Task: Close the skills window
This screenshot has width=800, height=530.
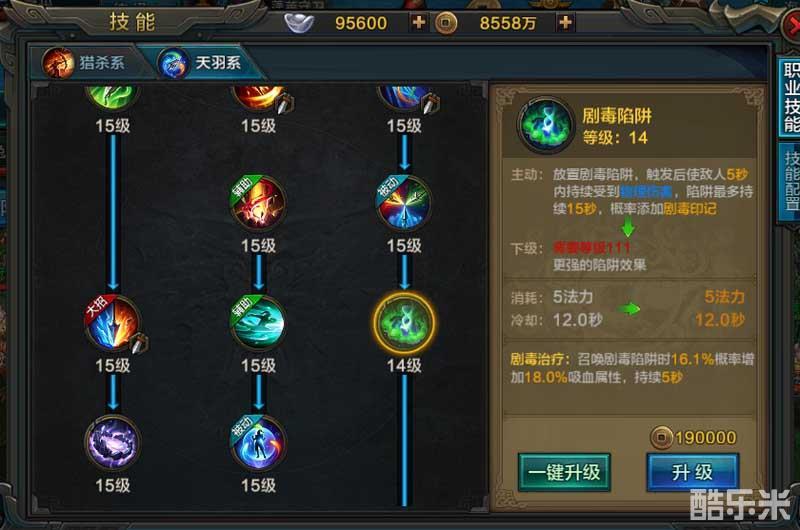Action: pyautogui.click(x=792, y=24)
